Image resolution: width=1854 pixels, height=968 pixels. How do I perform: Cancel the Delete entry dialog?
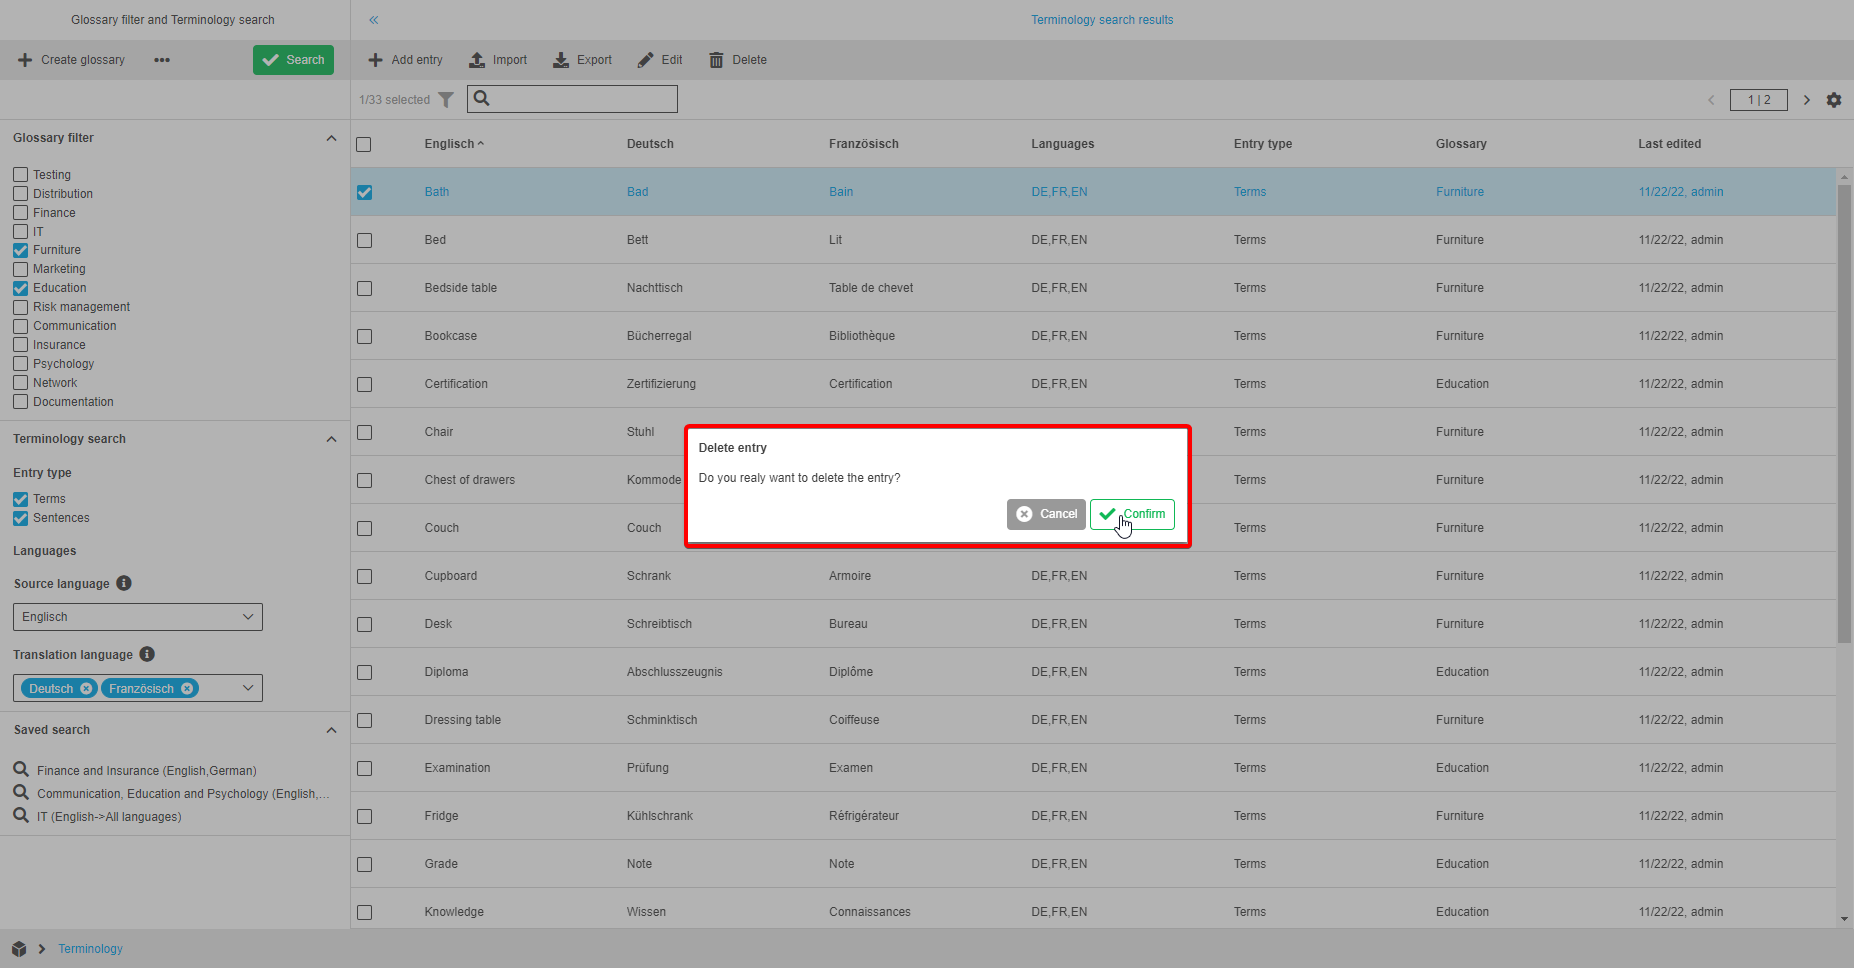(1046, 514)
